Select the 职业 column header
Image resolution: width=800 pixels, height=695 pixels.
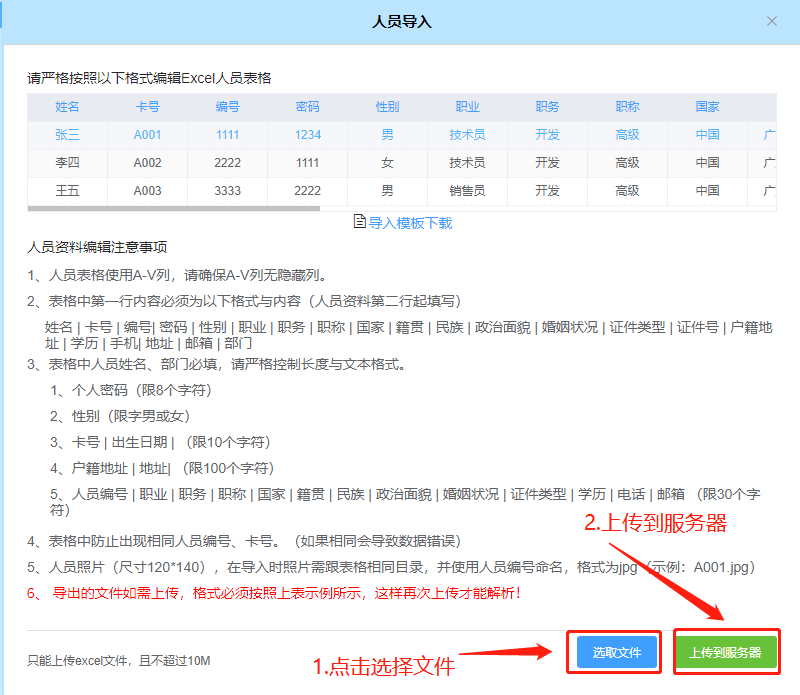467,107
